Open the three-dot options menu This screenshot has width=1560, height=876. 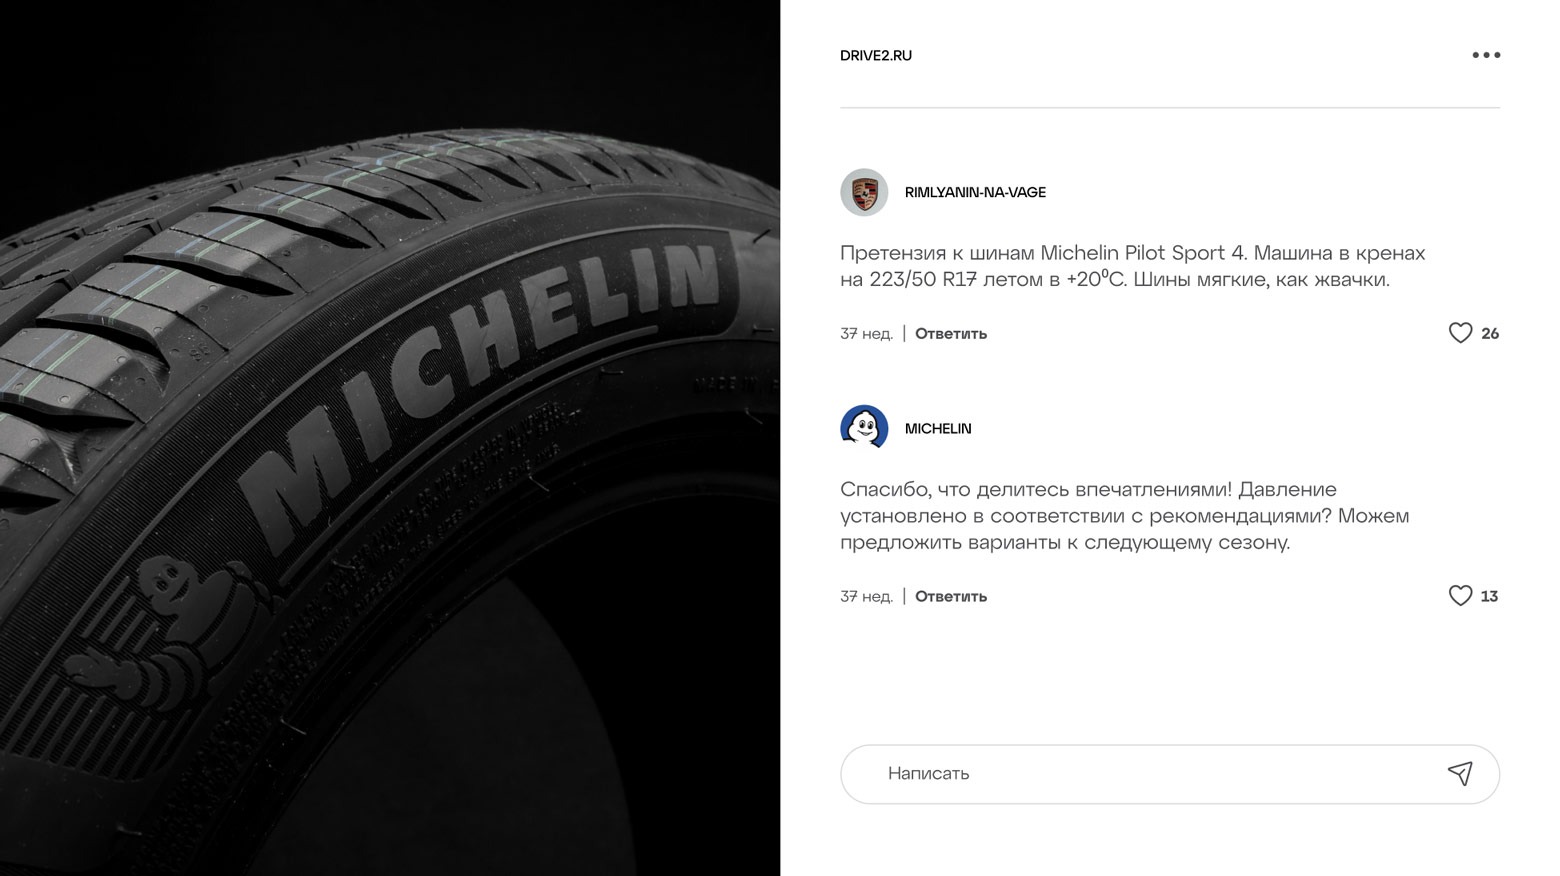click(1486, 55)
